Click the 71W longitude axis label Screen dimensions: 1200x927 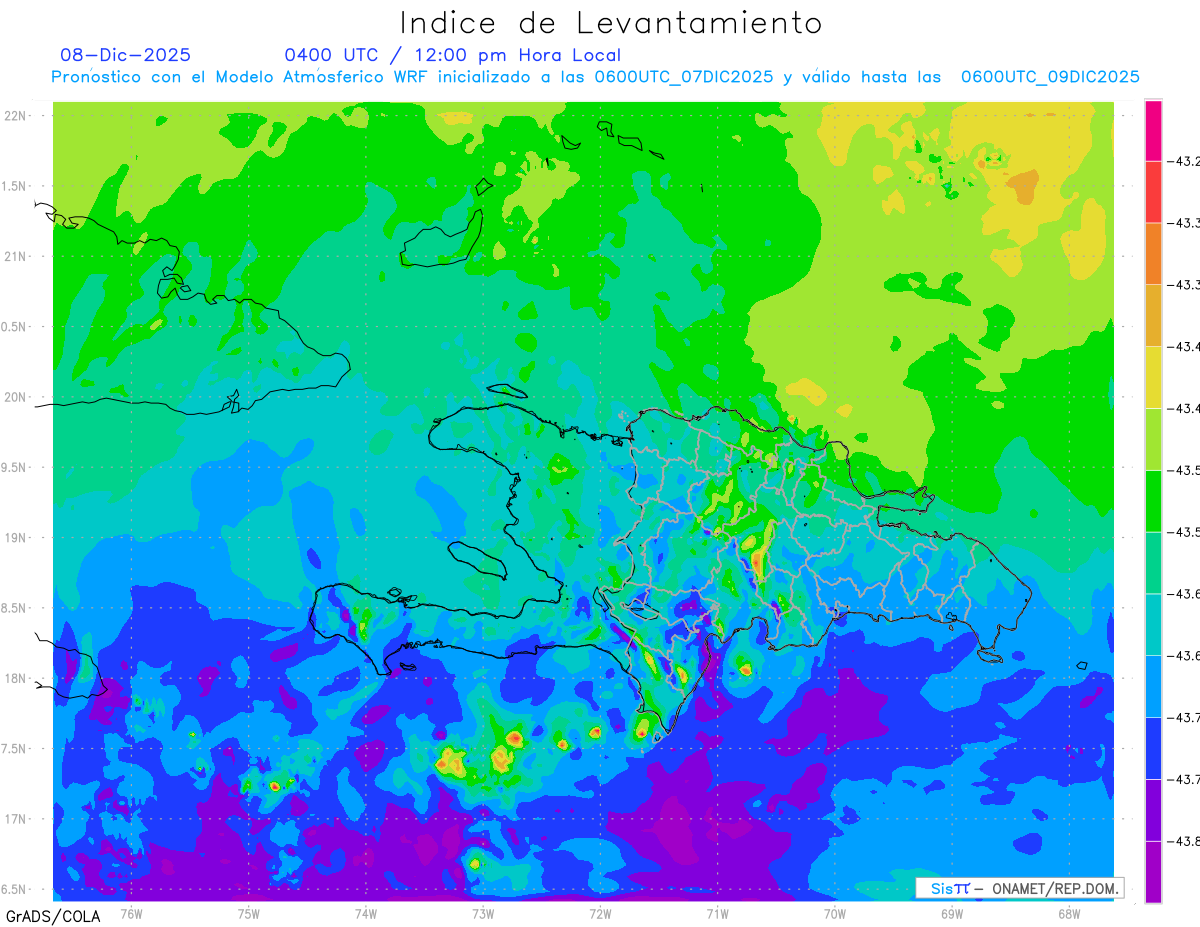pos(717,913)
